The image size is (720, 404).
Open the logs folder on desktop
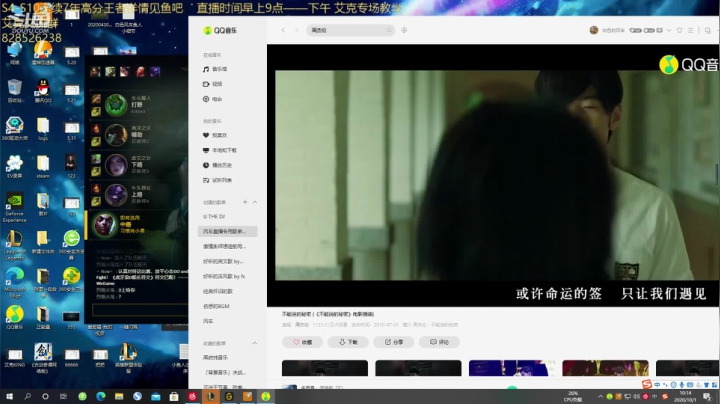(43, 129)
